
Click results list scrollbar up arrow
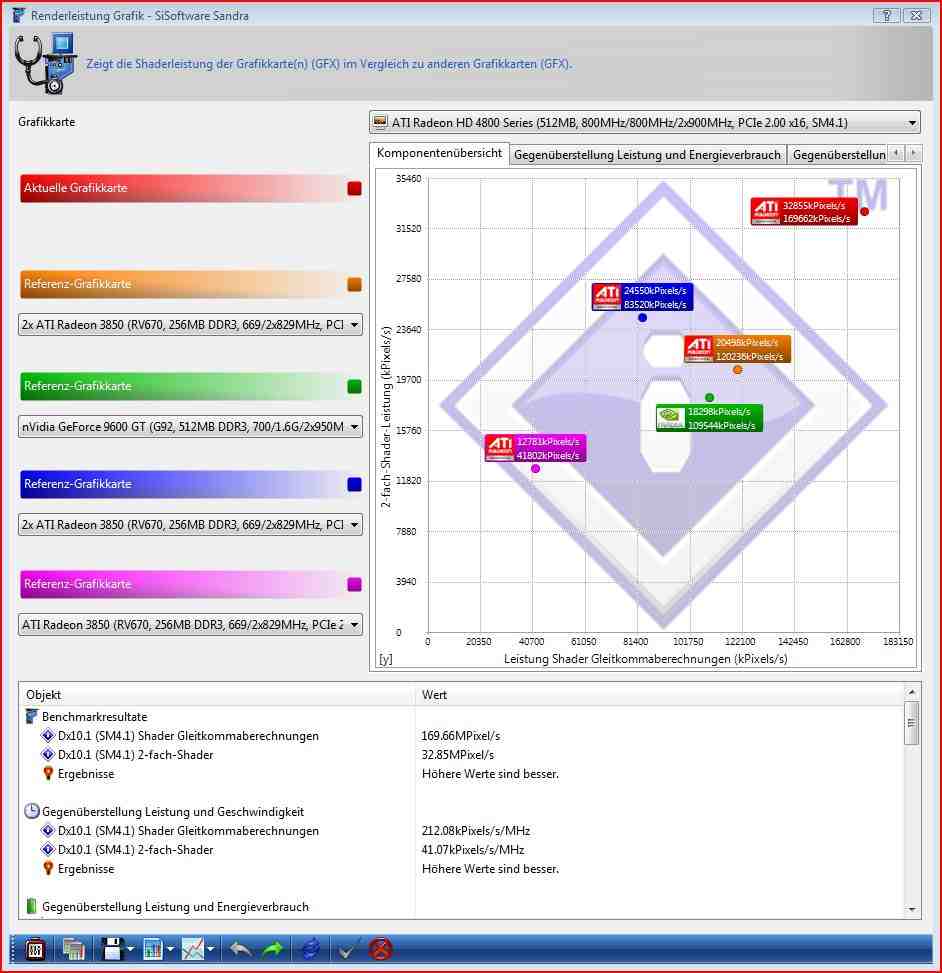pos(912,693)
